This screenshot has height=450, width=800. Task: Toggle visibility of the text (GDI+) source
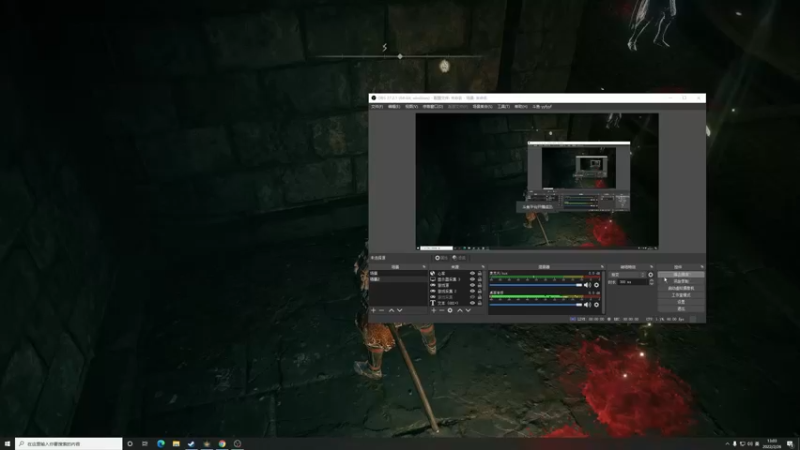pyautogui.click(x=472, y=303)
